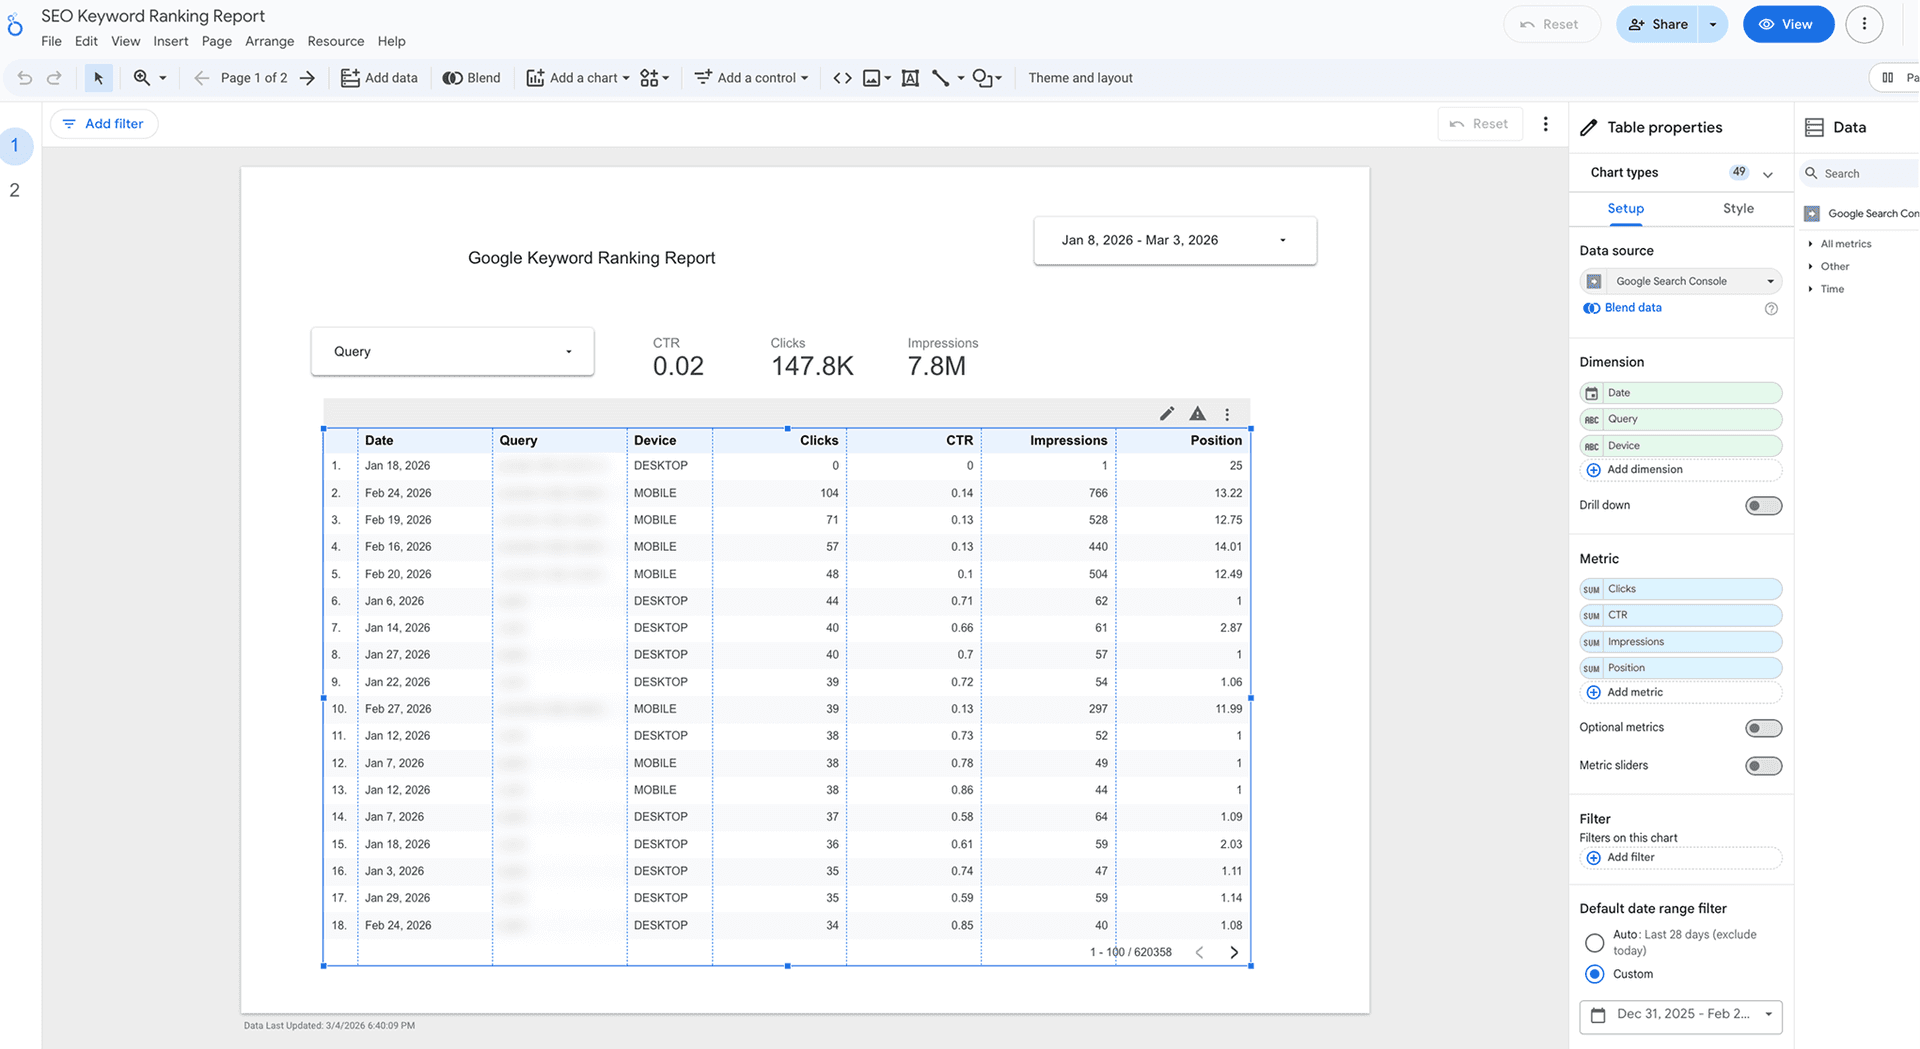Open the line tool
Image resolution: width=1920 pixels, height=1049 pixels.
(x=941, y=77)
